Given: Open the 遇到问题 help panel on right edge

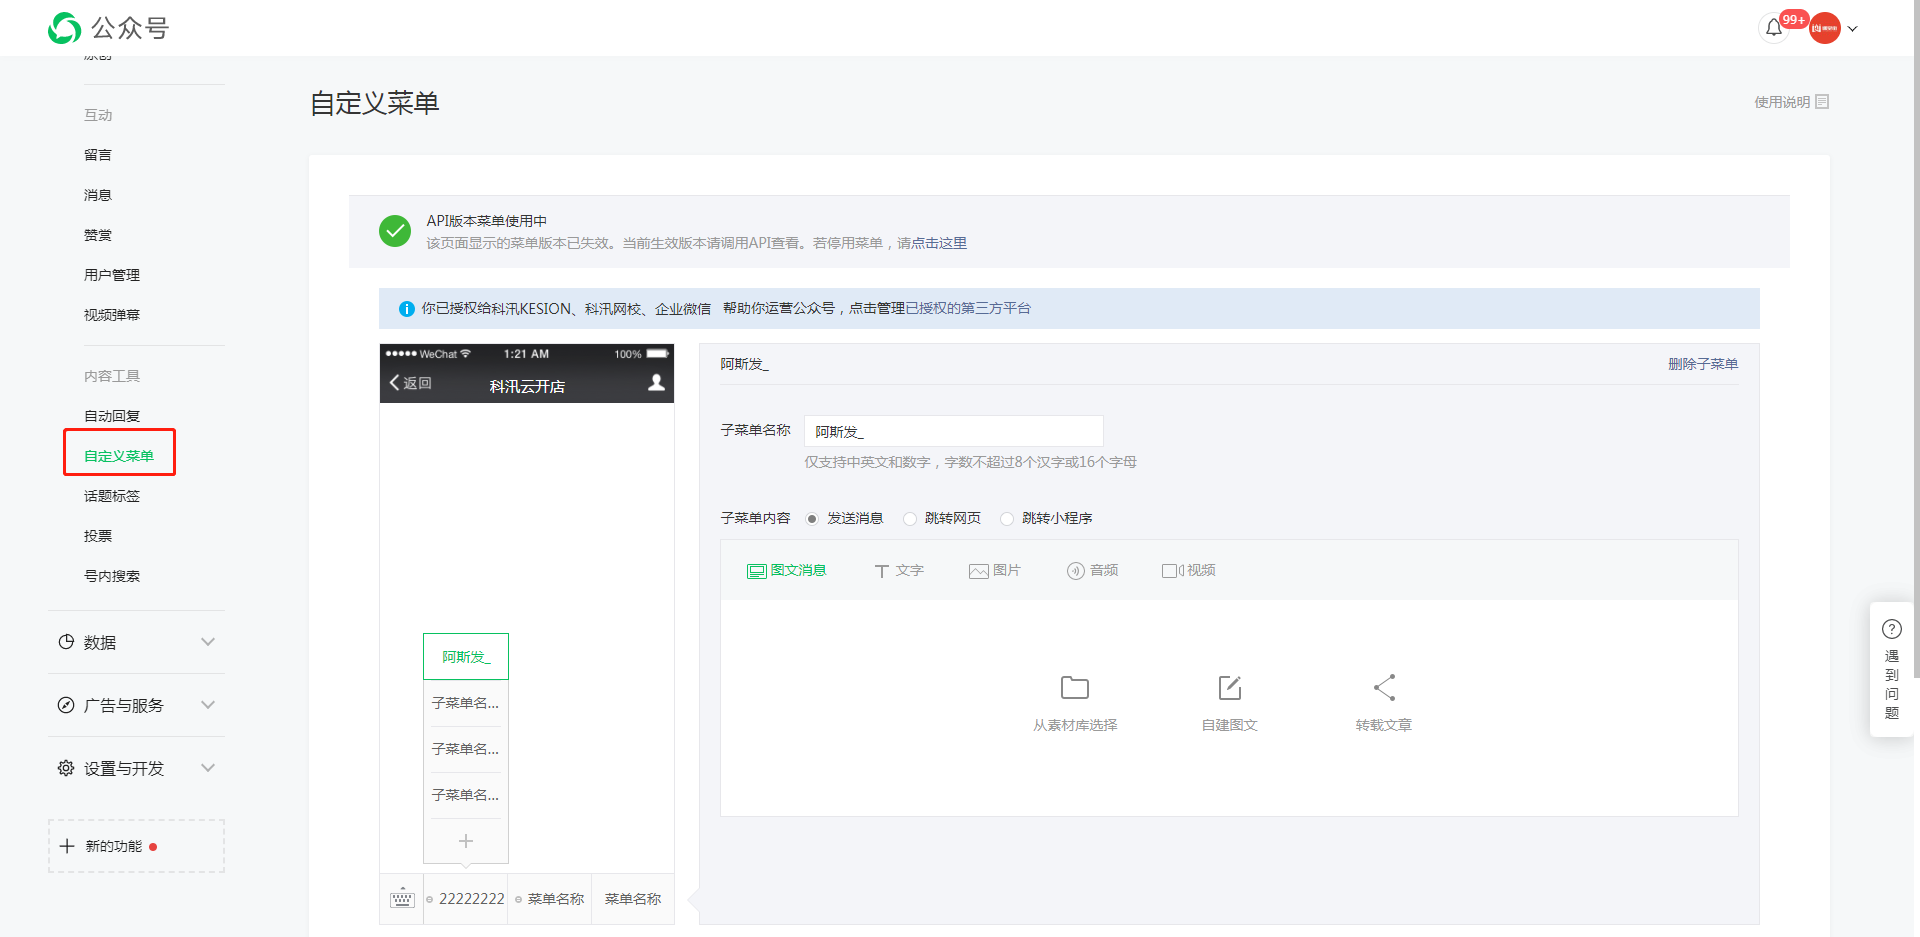Looking at the screenshot, I should click(x=1892, y=670).
